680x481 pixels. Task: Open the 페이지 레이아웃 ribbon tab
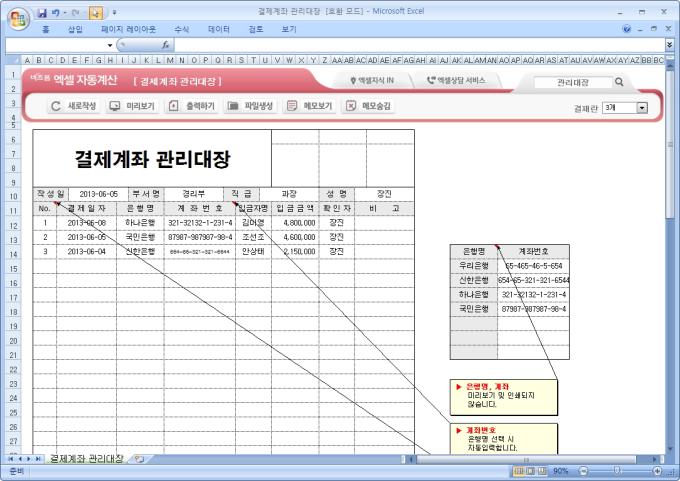click(x=128, y=29)
